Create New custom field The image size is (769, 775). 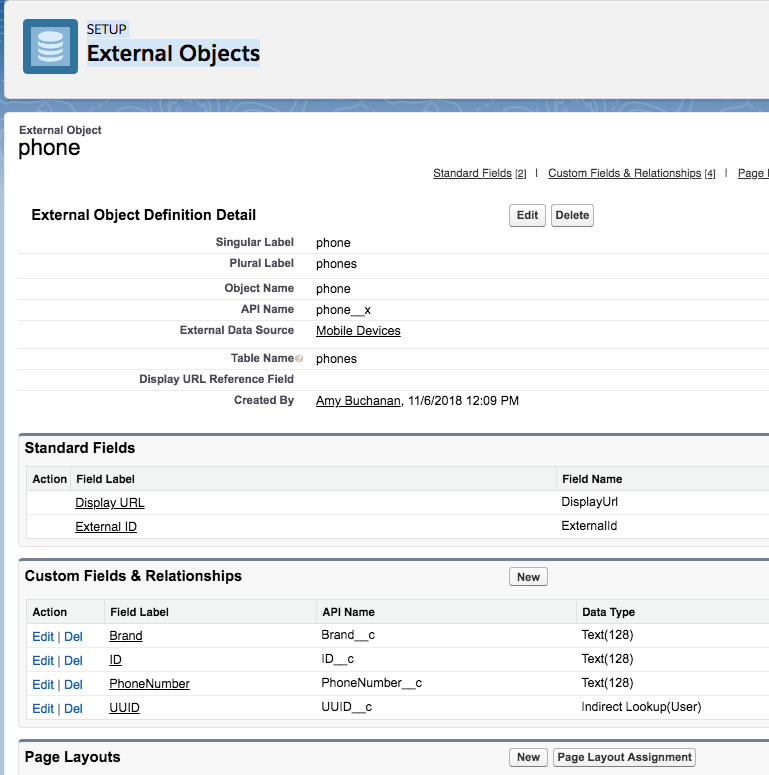pos(528,577)
